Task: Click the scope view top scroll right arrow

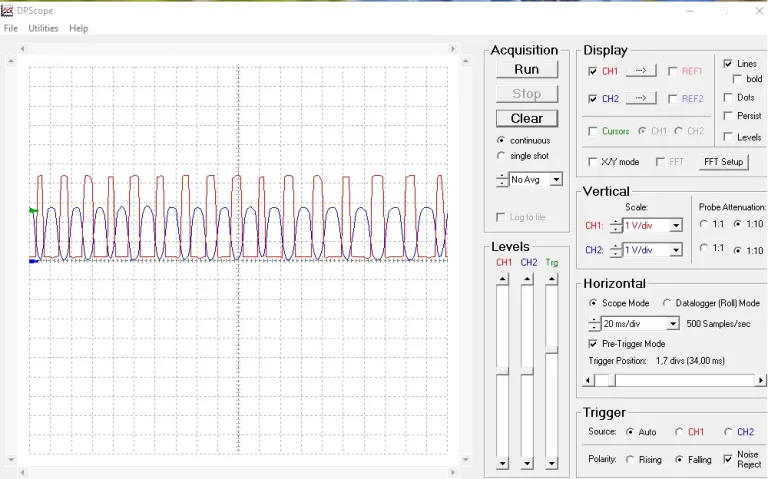Action: (x=453, y=48)
